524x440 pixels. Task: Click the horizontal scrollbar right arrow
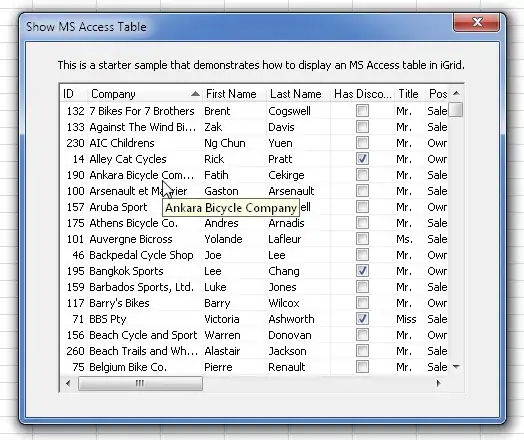pos(439,383)
